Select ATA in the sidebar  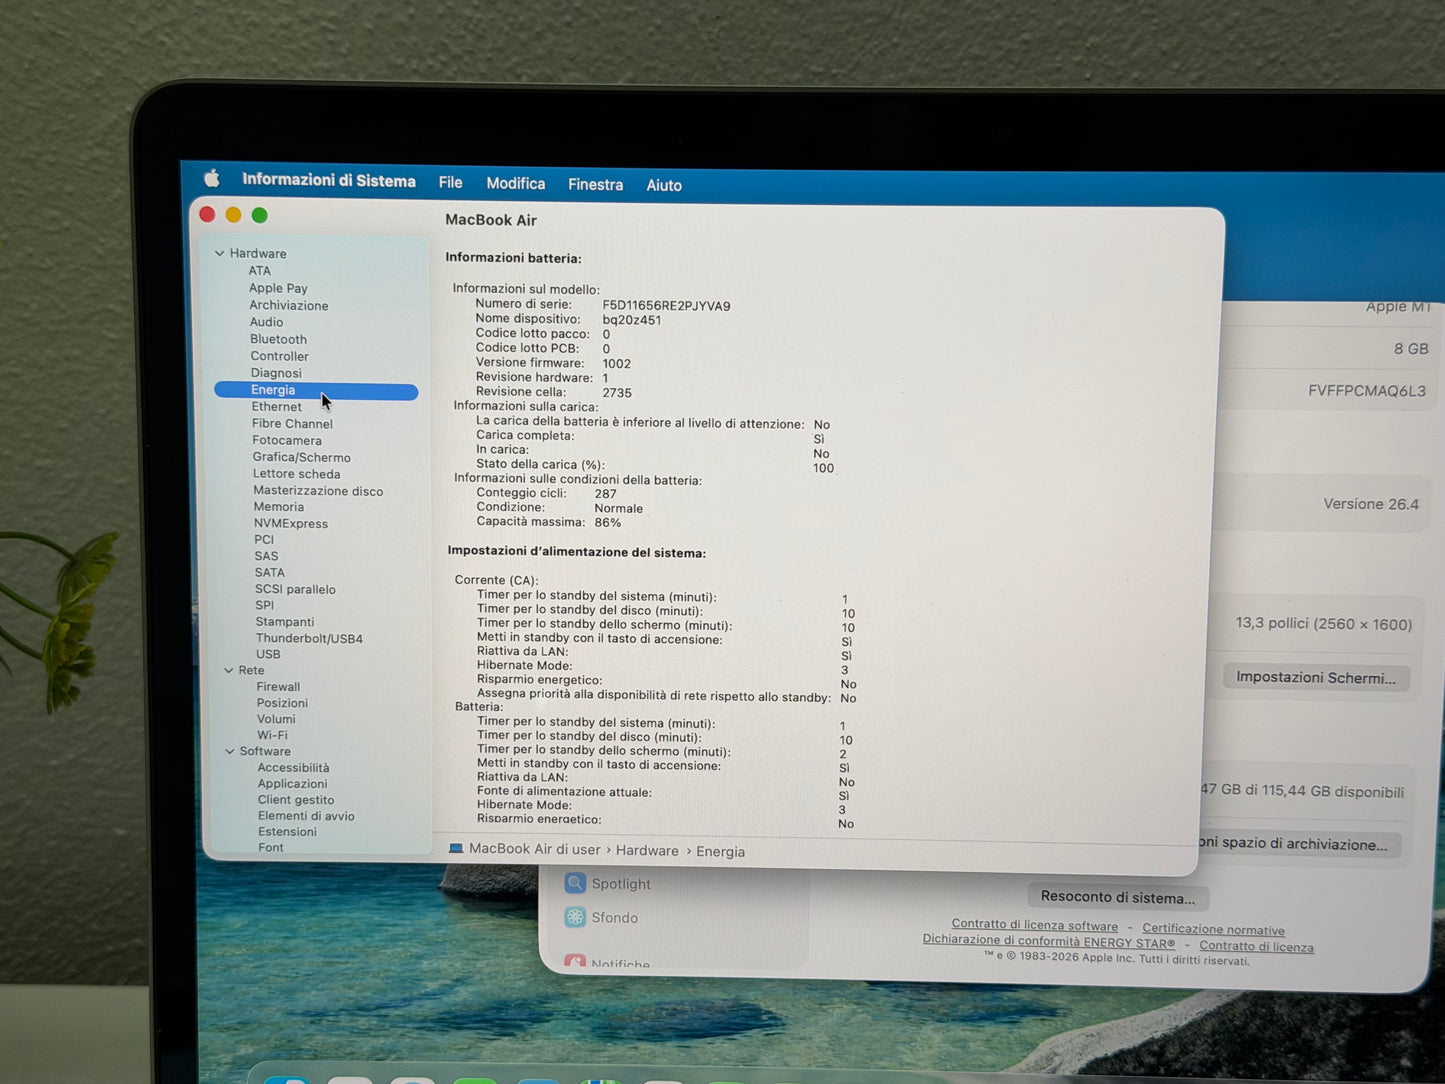(x=260, y=270)
